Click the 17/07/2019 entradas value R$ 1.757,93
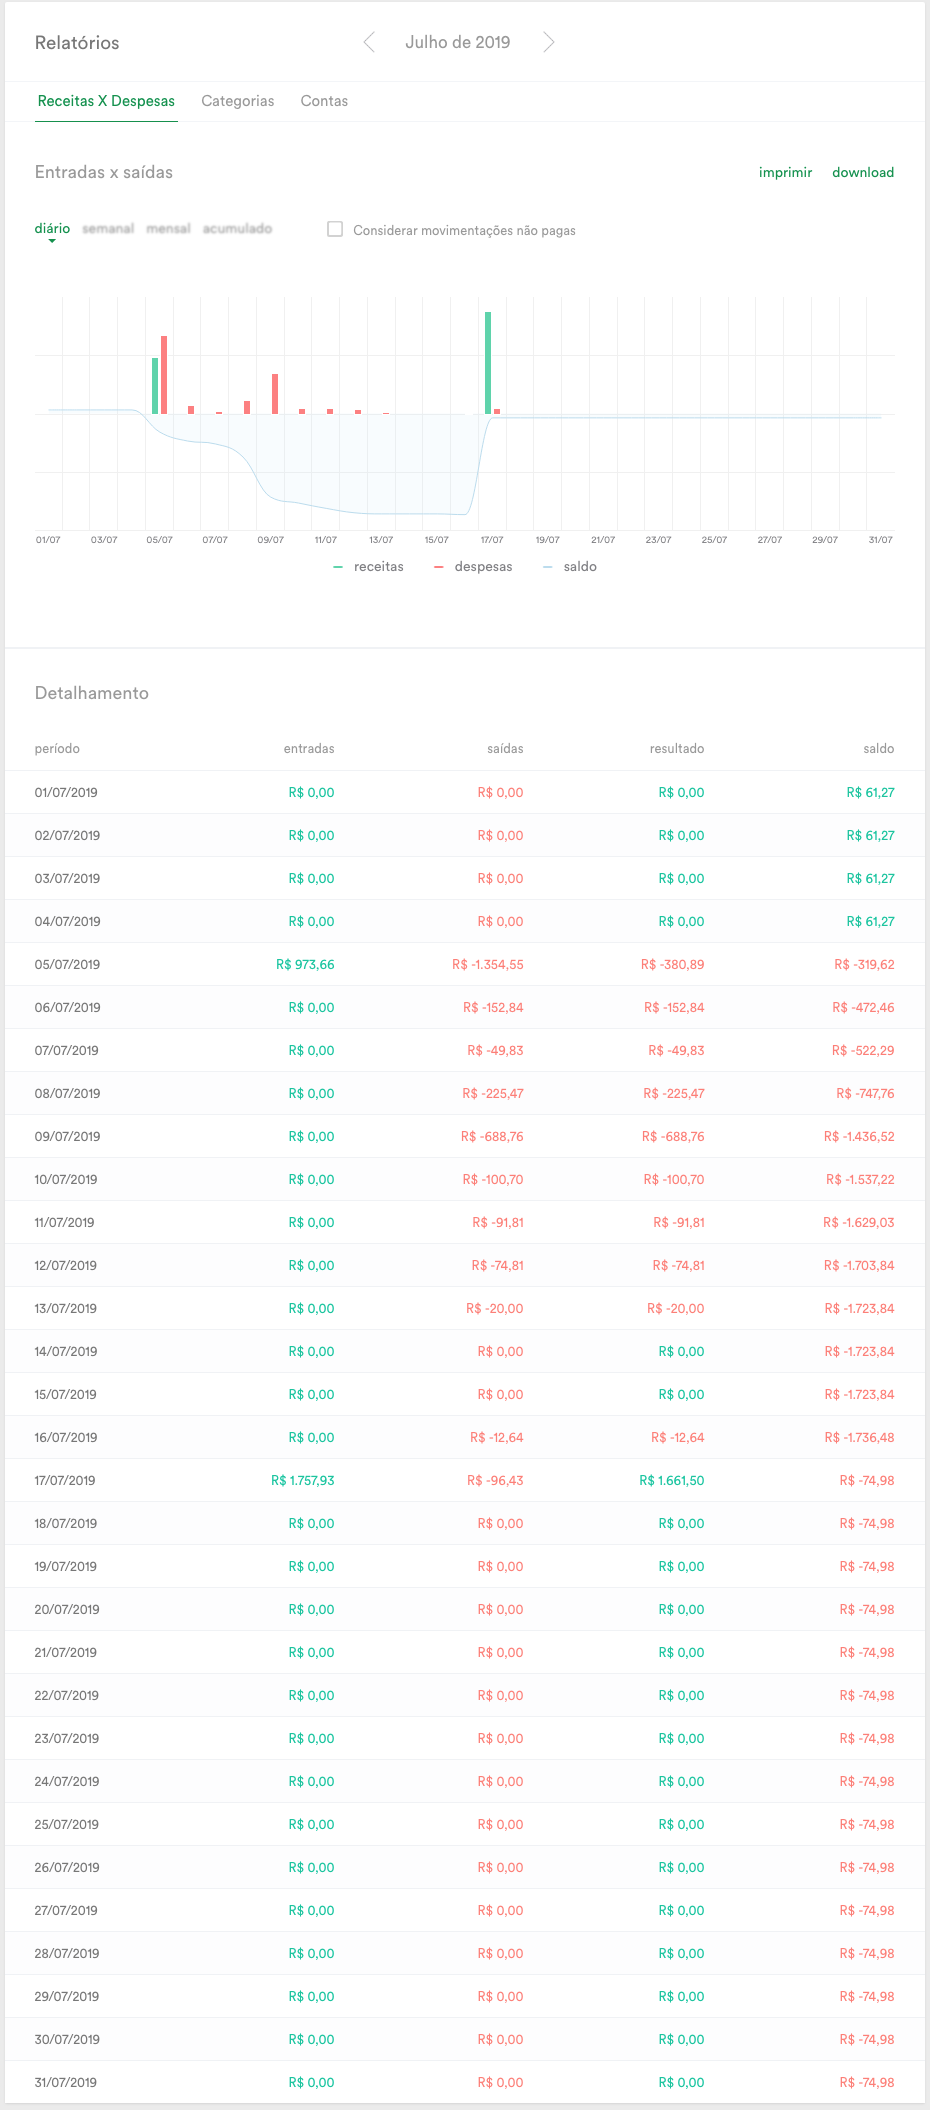The height and width of the screenshot is (2110, 930). click(x=303, y=1481)
